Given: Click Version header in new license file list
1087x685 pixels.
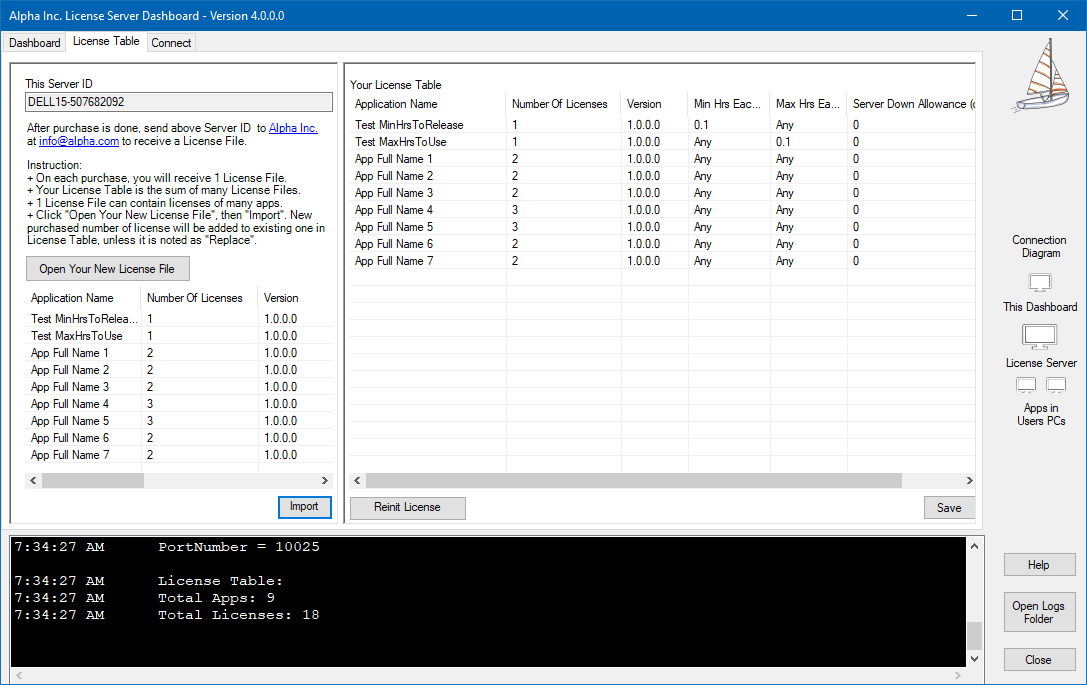Looking at the screenshot, I should [295, 298].
